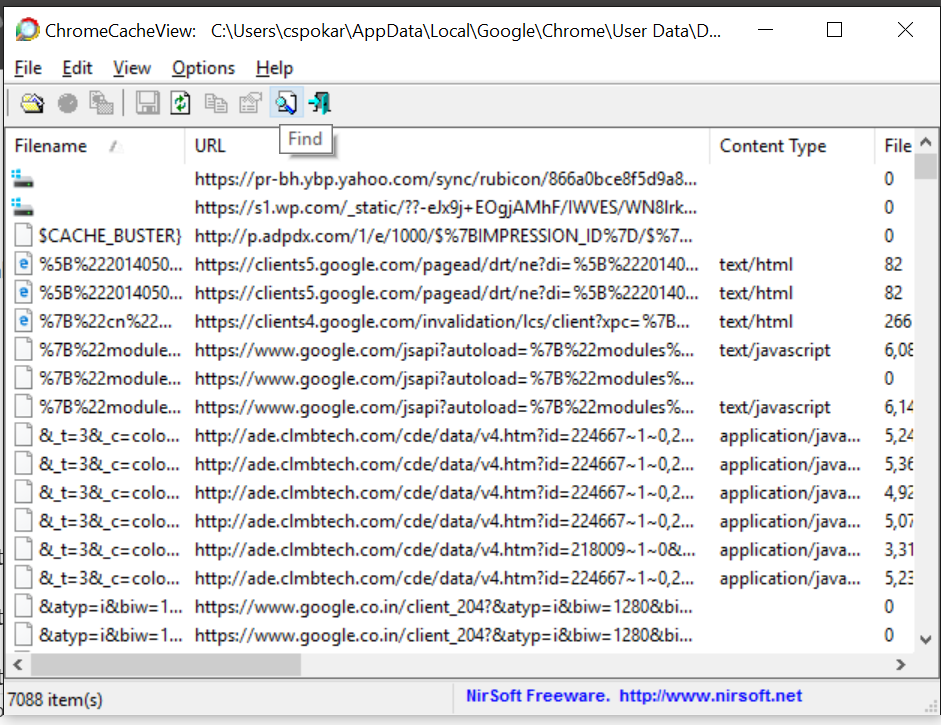The height and width of the screenshot is (725, 941).
Task: Click the Refresh toolbar icon
Action: pyautogui.click(x=181, y=103)
